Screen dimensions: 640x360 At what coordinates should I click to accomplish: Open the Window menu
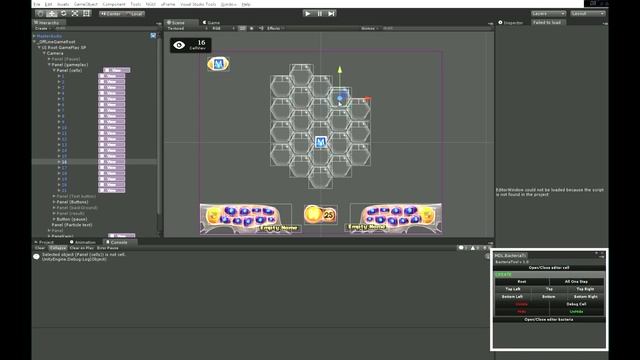(x=229, y=4)
